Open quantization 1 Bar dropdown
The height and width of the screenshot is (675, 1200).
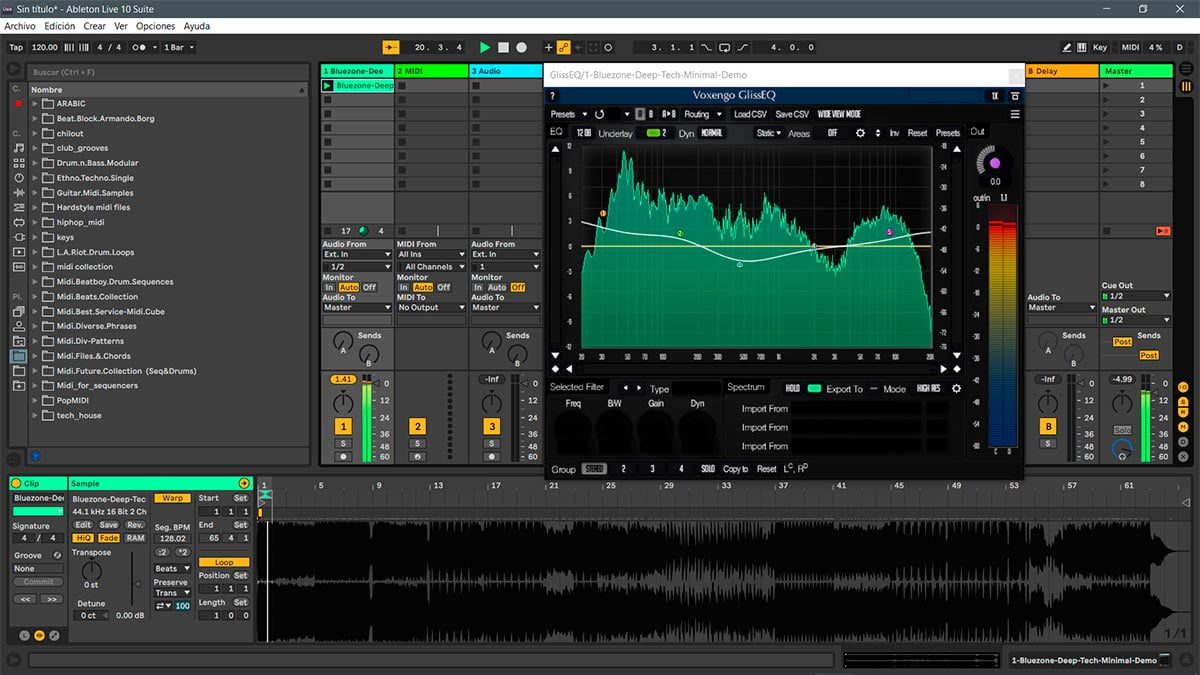coord(178,47)
